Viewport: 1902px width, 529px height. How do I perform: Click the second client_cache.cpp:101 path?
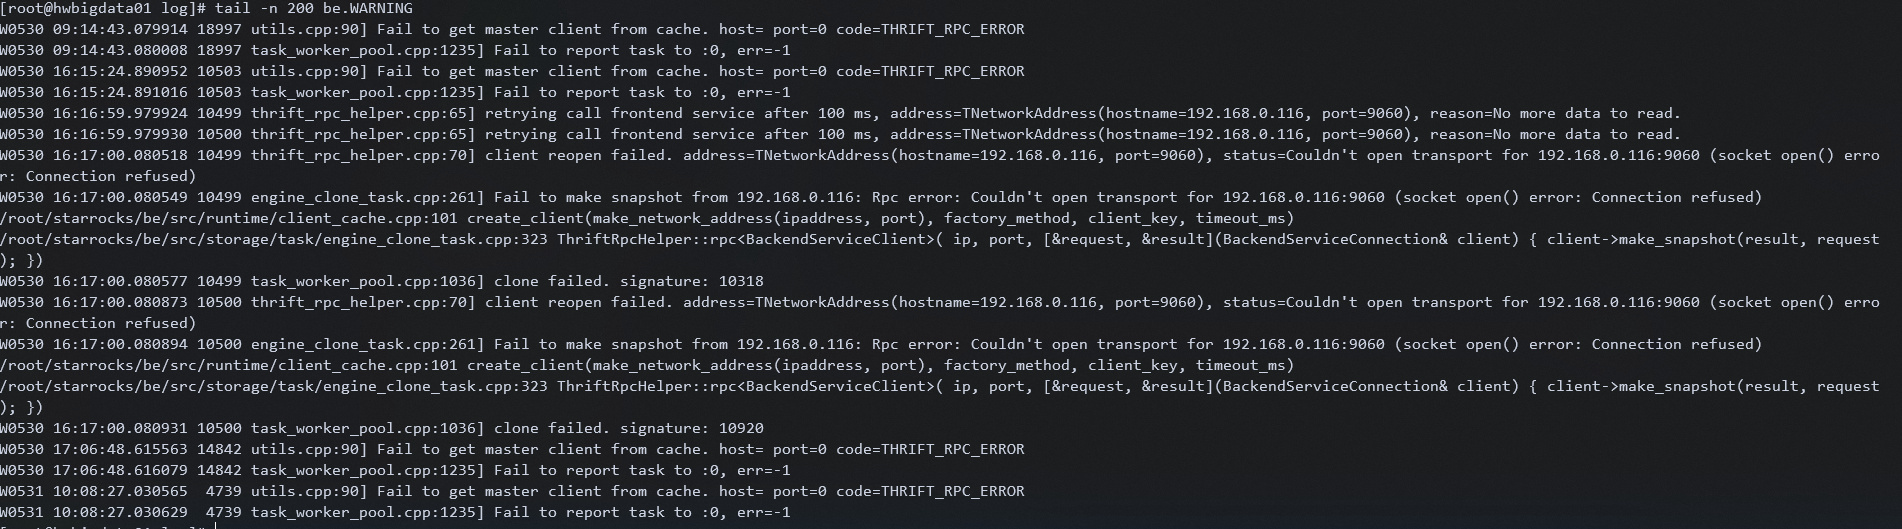[229, 365]
